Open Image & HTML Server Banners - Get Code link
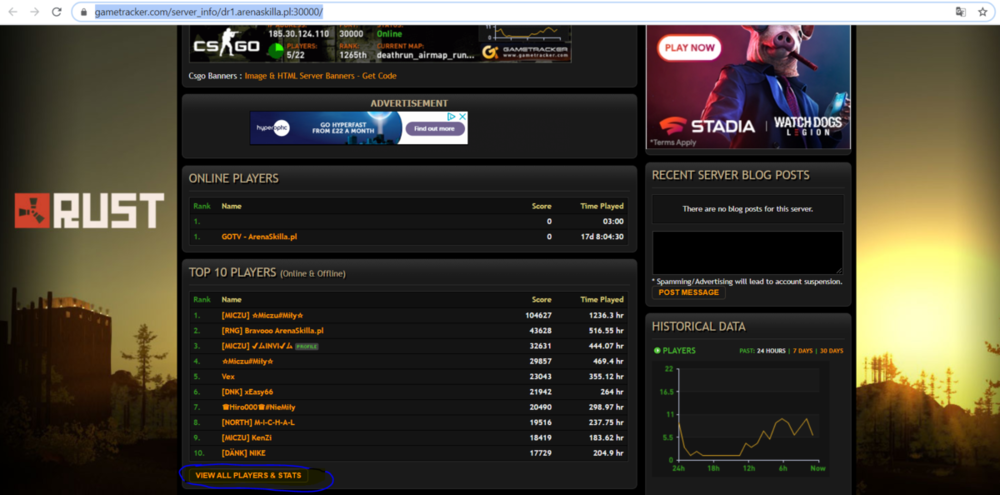This screenshot has width=1000, height=495. coord(320,76)
